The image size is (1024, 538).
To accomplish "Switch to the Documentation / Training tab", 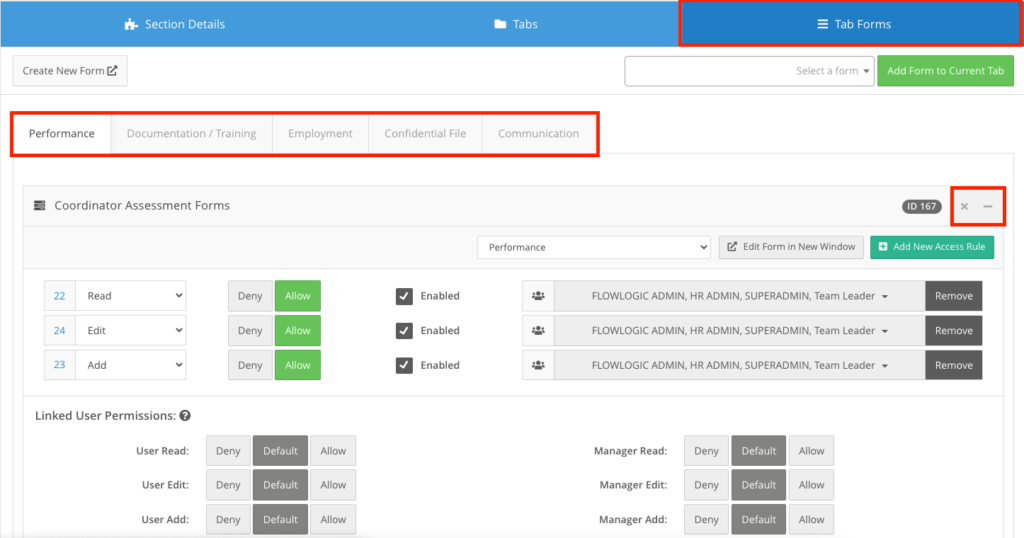I will tap(191, 134).
